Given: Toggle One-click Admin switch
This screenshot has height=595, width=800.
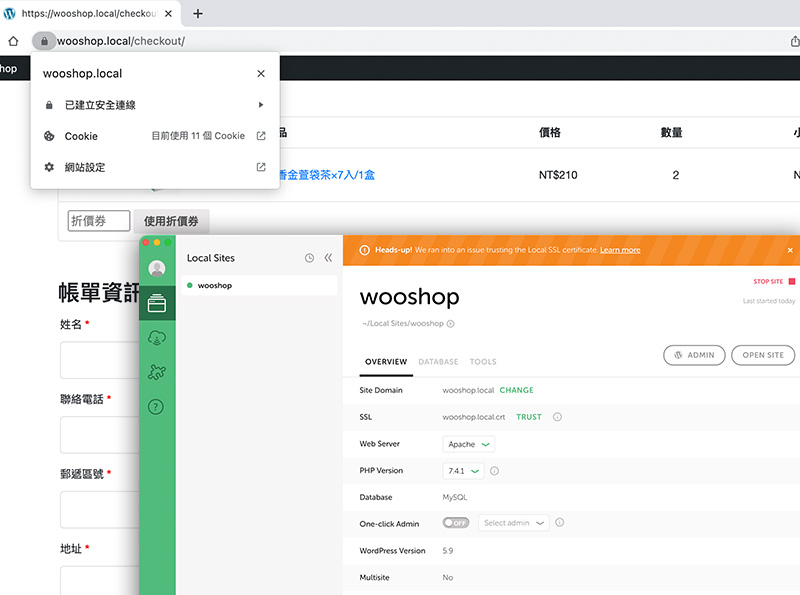Looking at the screenshot, I should point(456,523).
